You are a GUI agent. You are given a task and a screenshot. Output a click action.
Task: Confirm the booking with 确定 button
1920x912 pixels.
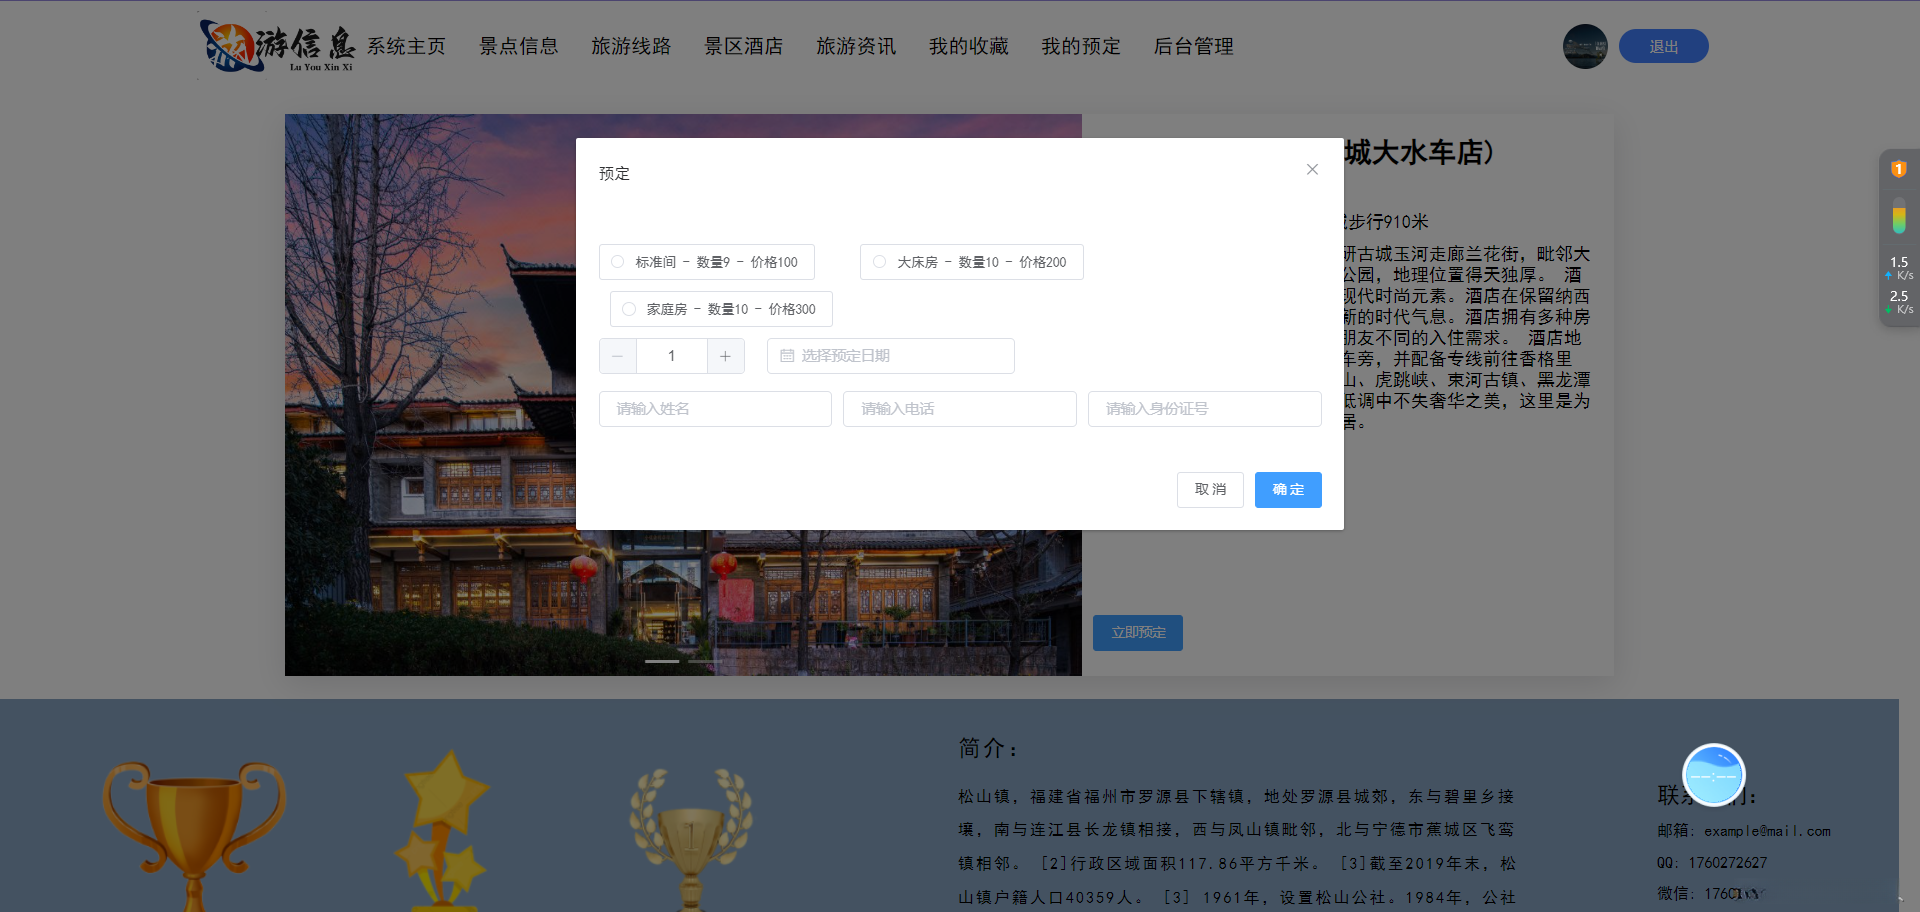coord(1288,490)
